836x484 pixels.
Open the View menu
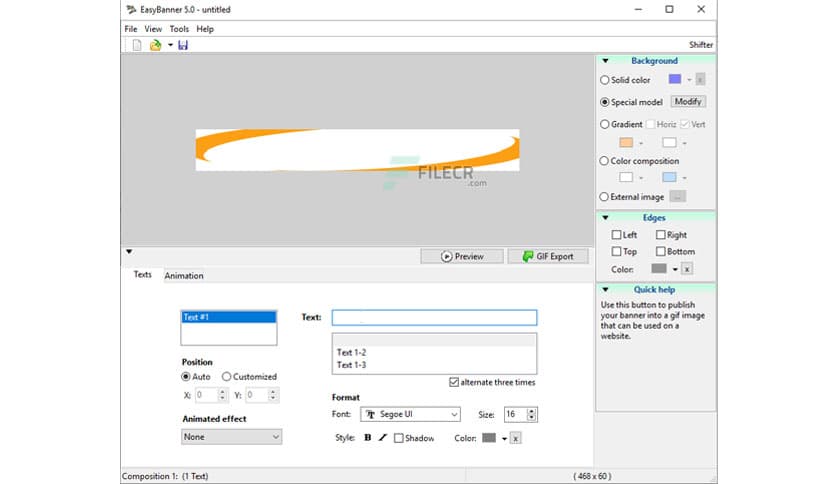click(x=153, y=29)
